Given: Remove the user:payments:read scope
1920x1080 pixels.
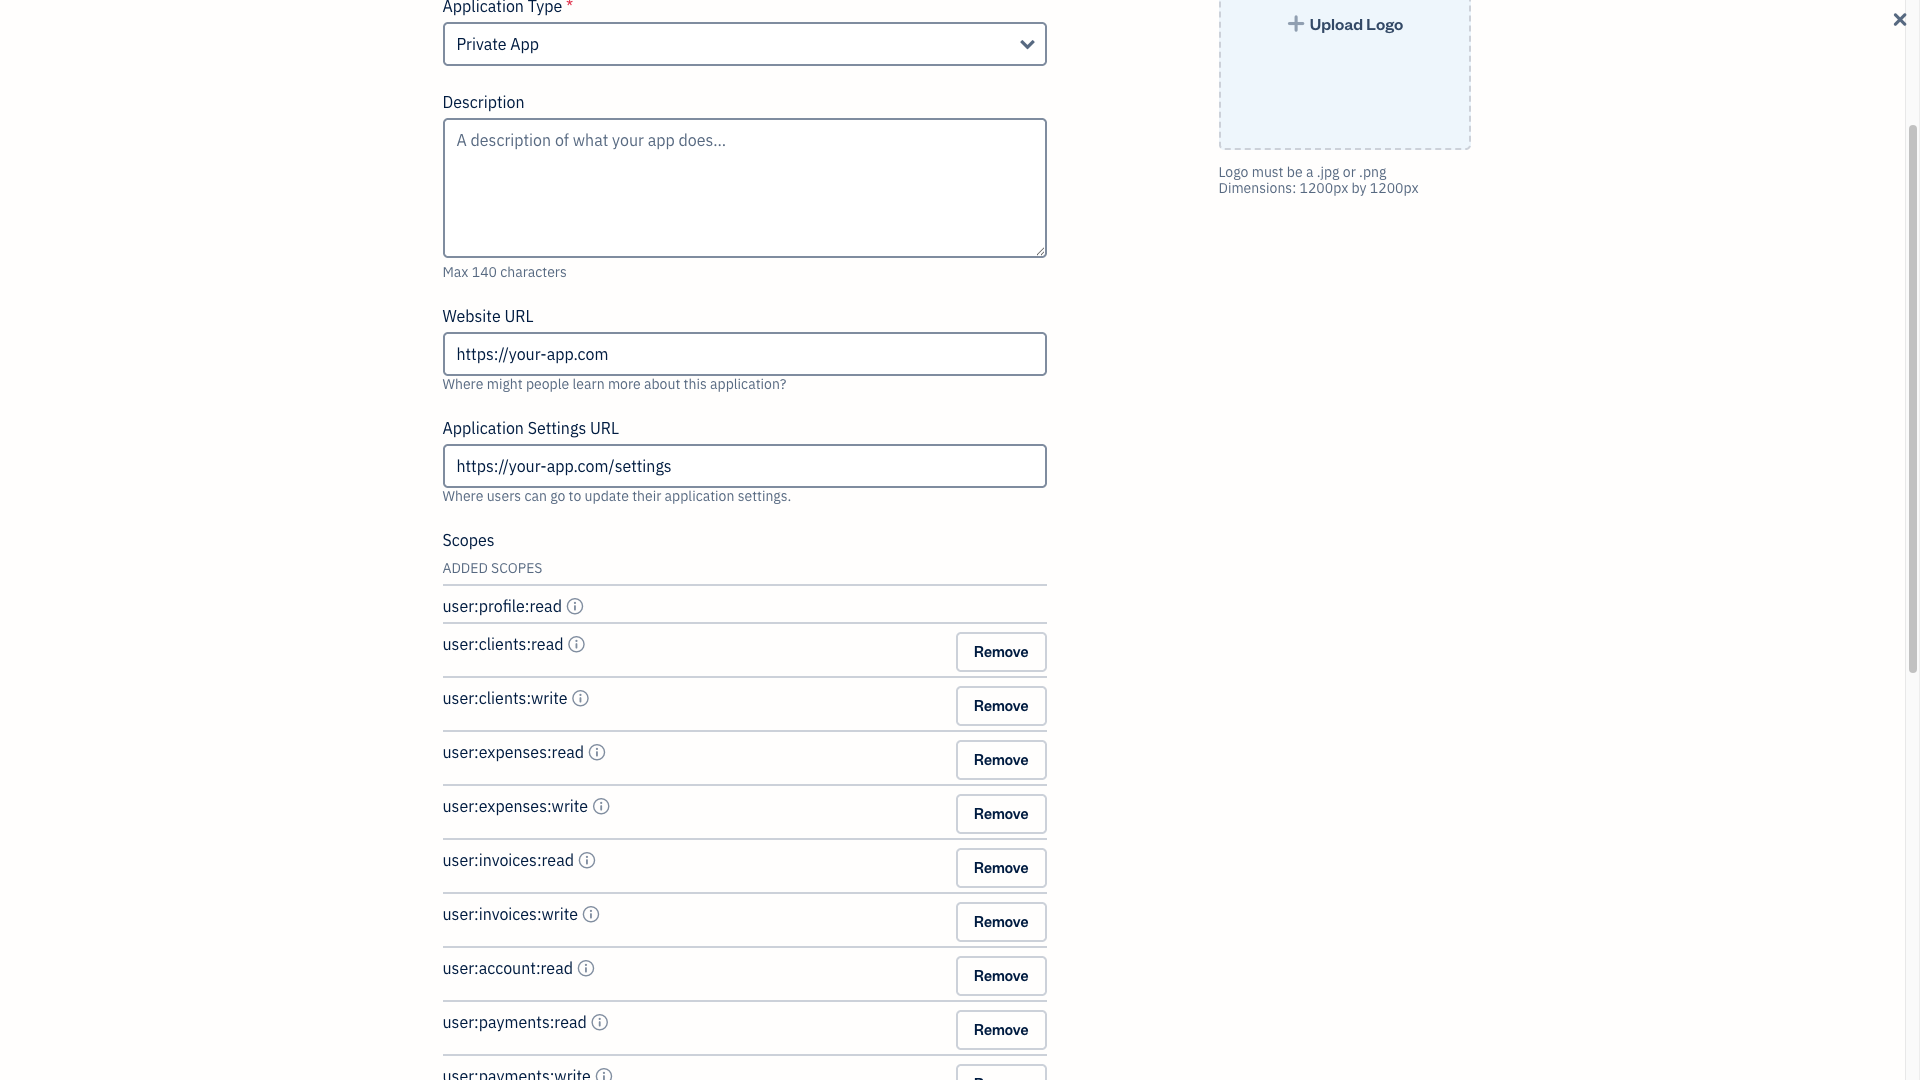Looking at the screenshot, I should tap(1001, 1030).
